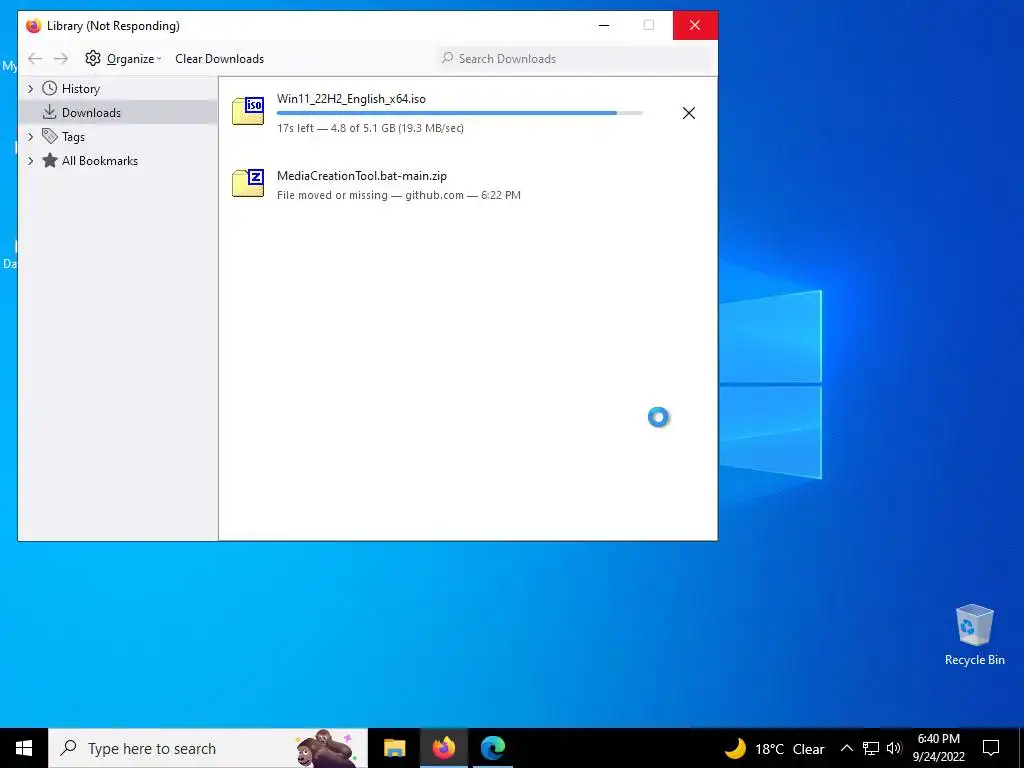
Task: Open the Organize gear menu
Action: (123, 59)
